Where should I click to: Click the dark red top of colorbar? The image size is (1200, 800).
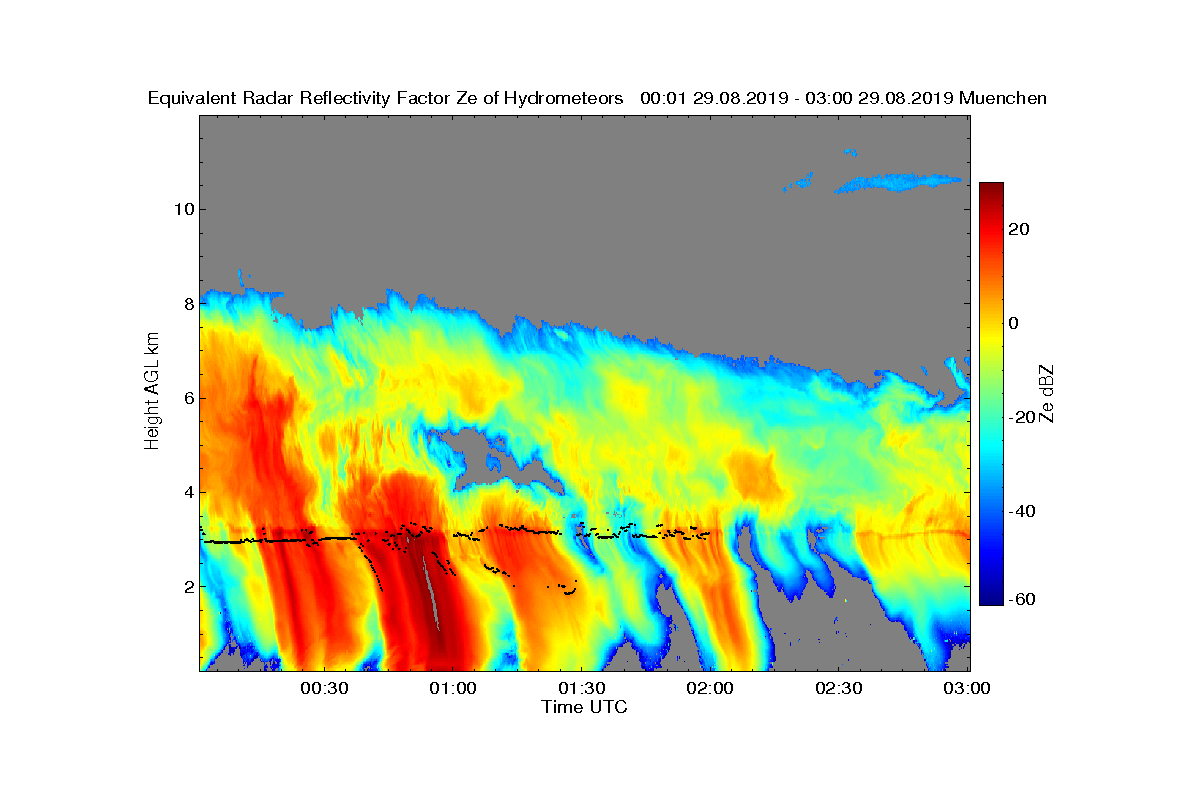(991, 190)
